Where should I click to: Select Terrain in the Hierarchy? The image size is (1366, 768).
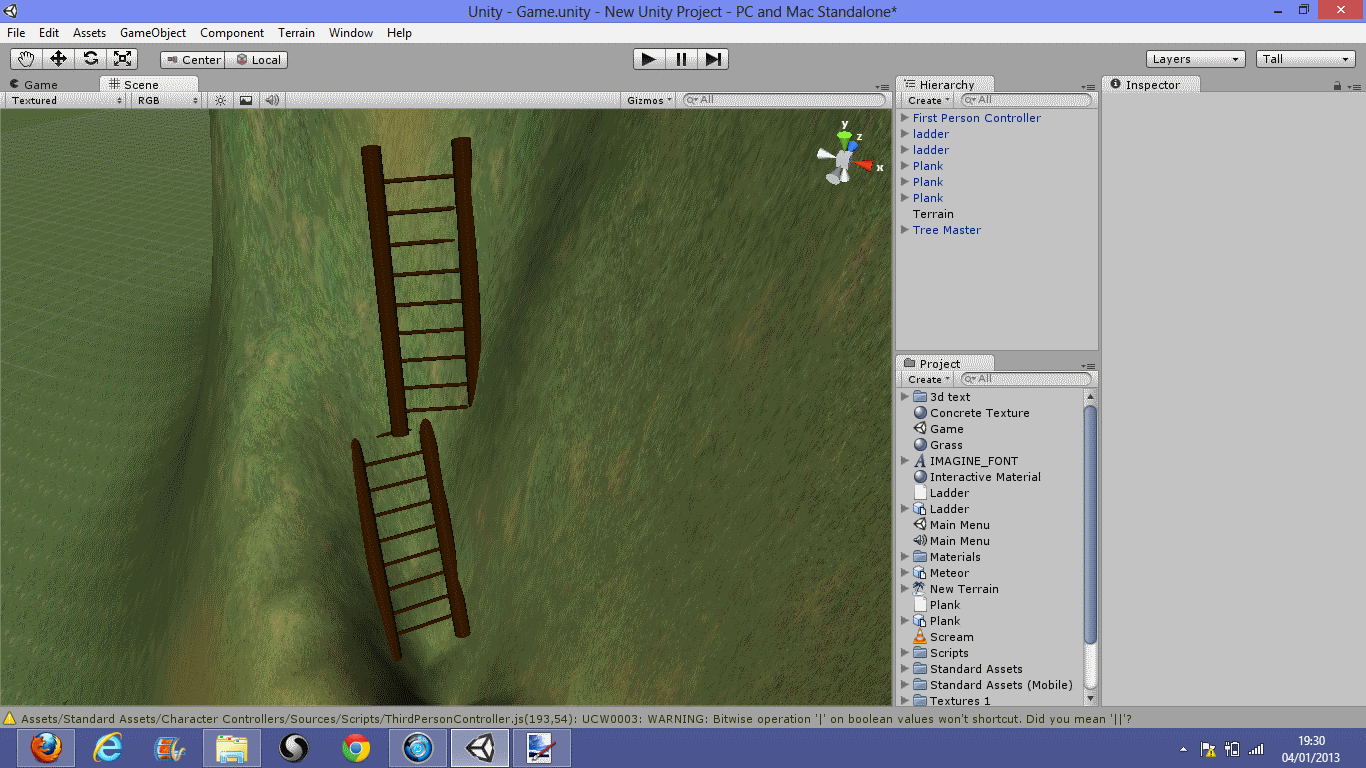(933, 214)
